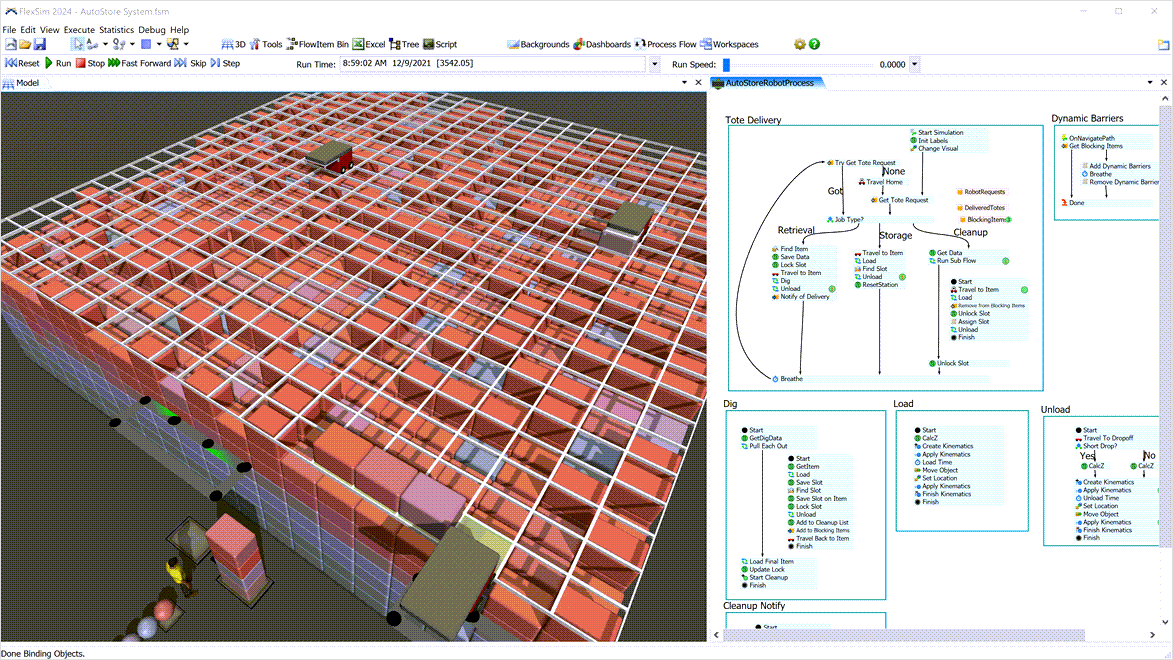Viewport: 1173px width, 660px height.
Task: Open the Execute menu
Action: pyautogui.click(x=79, y=29)
